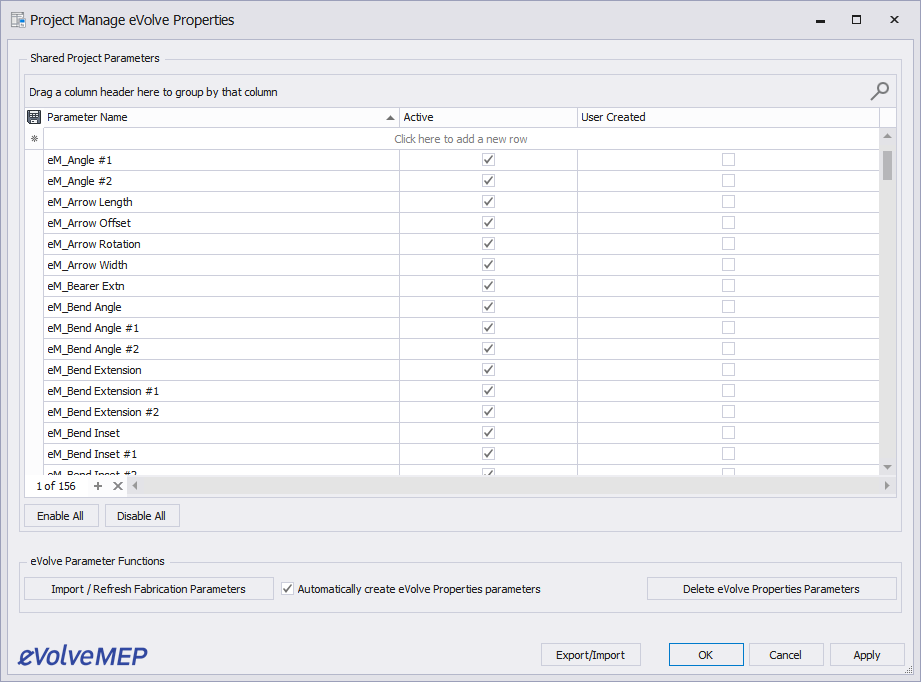Screen dimensions: 921x682
Task: Select the eM_Angle #1 row name
Action: coord(80,160)
